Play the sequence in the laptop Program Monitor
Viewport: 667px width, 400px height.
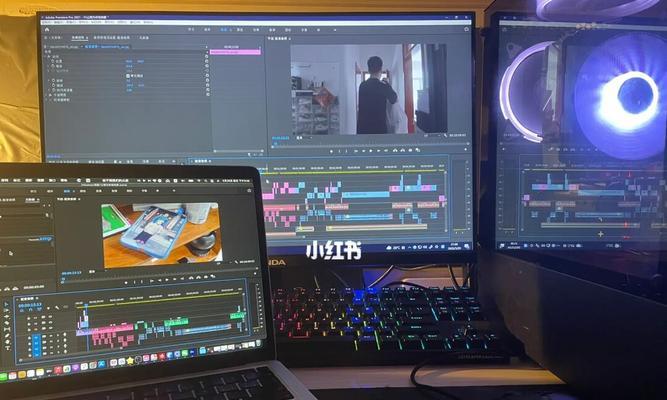tap(167, 280)
